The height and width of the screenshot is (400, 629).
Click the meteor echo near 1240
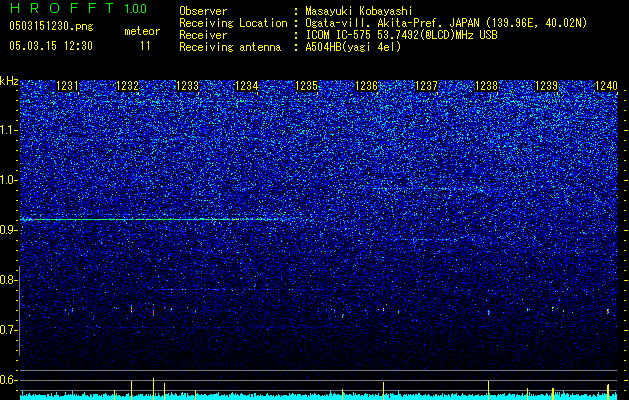point(608,311)
